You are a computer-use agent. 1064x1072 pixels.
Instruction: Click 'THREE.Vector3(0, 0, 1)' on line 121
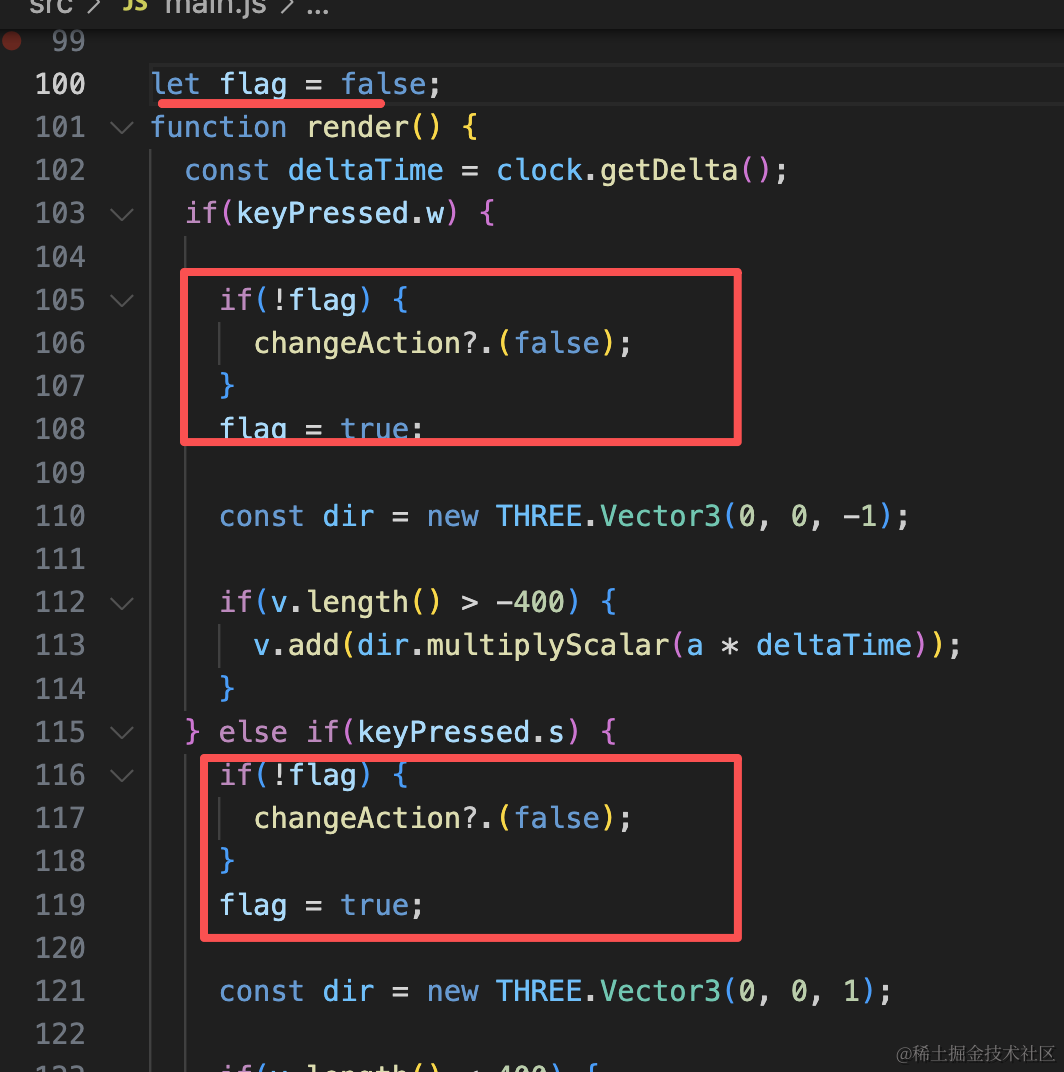pyautogui.click(x=685, y=991)
